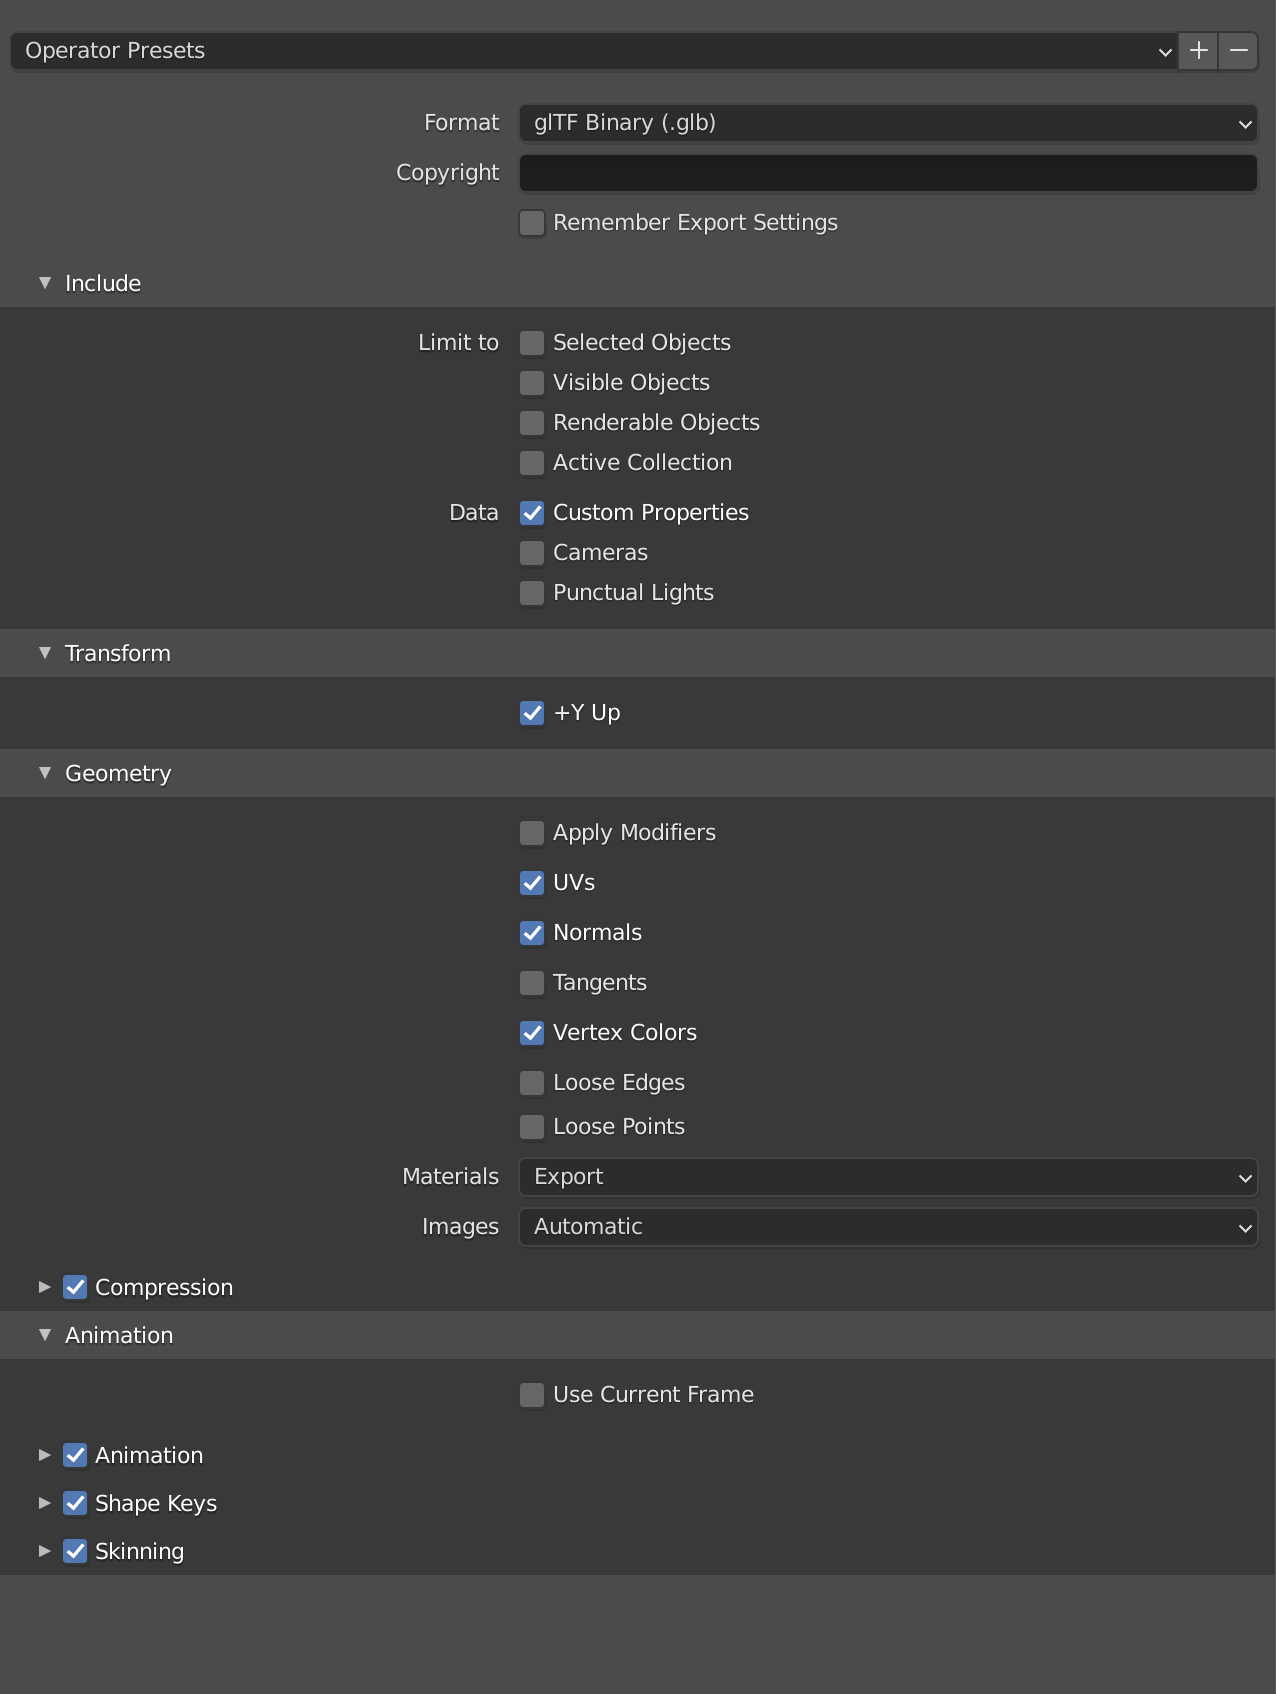The image size is (1276, 1694).
Task: Open the Operator Presets dropdown
Action: [590, 50]
